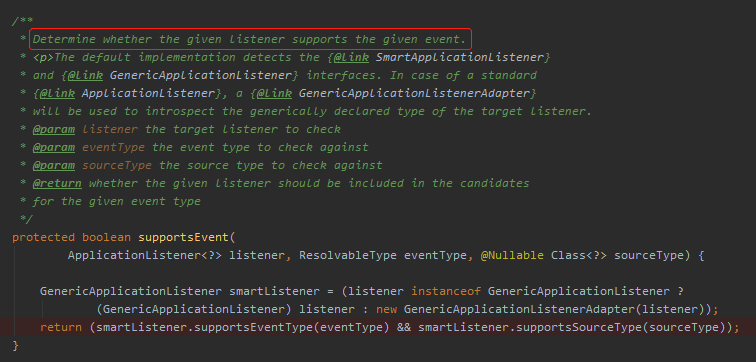Open the GenericApplicationListener Javadoc link
Viewport: 756px width, 362px height.
201,76
